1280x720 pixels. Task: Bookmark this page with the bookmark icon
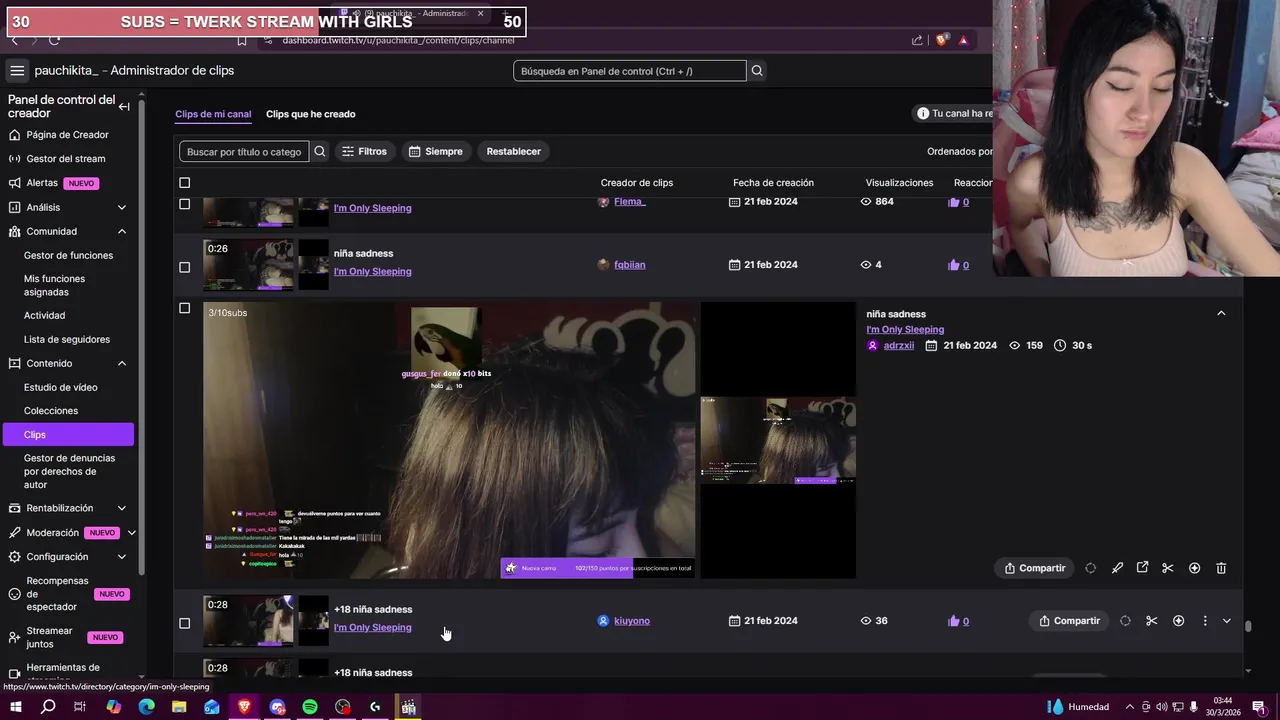click(242, 40)
